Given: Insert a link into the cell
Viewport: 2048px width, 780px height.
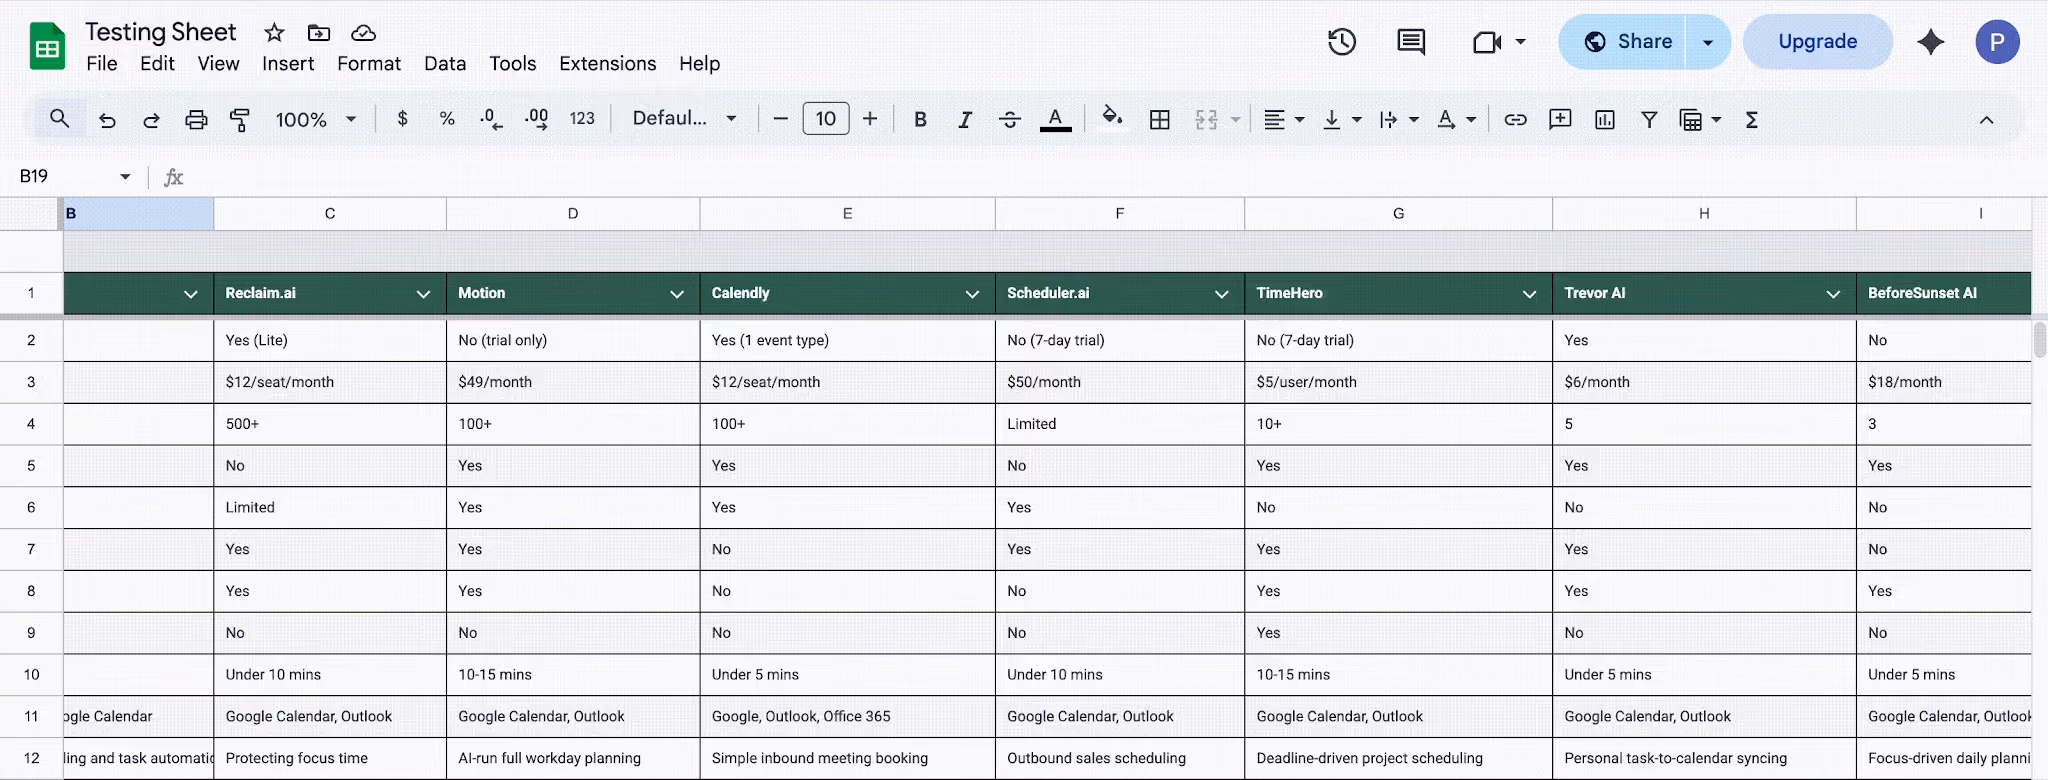Looking at the screenshot, I should pyautogui.click(x=1516, y=120).
